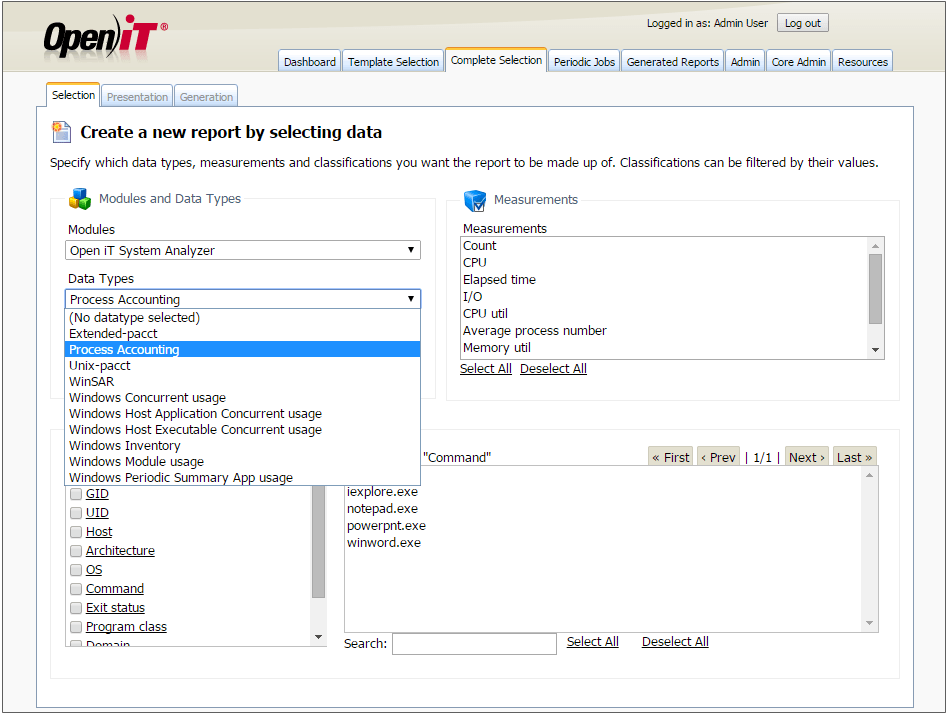Enable the Exit status checkbox
Image resolution: width=948 pixels, height=715 pixels.
click(x=76, y=607)
